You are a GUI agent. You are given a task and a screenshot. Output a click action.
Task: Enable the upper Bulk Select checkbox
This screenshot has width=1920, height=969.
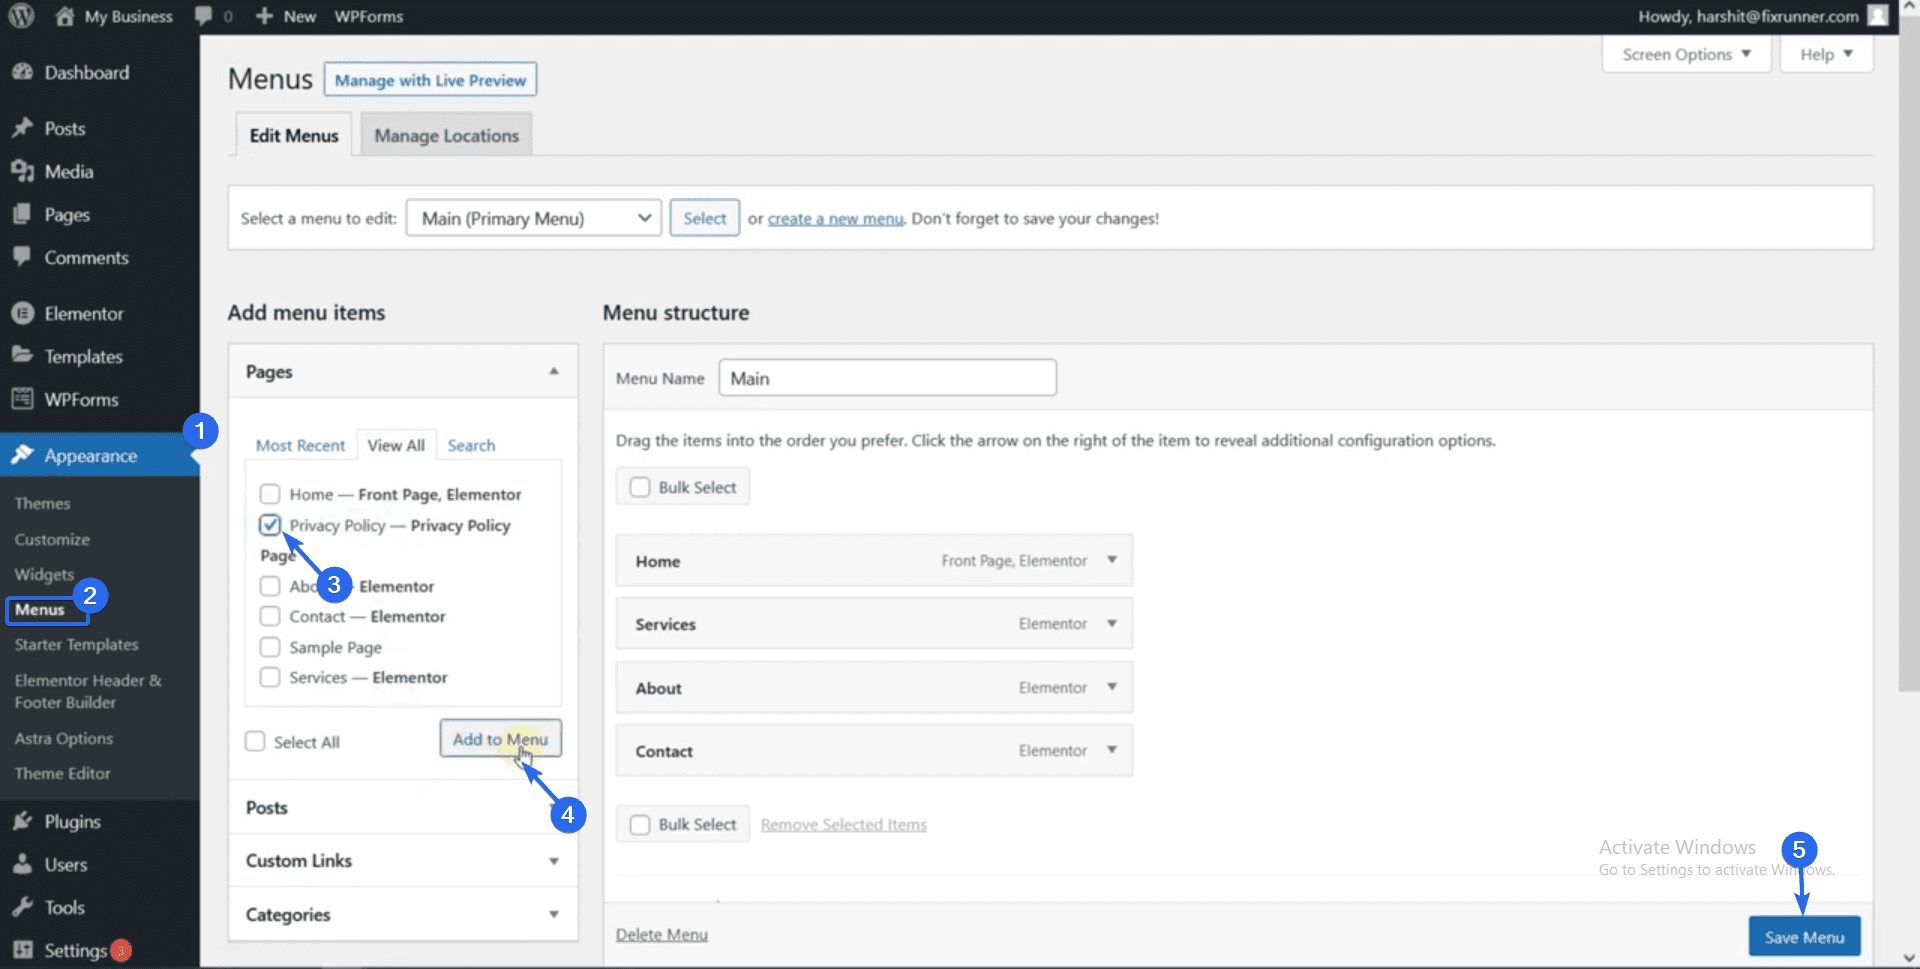tap(640, 487)
